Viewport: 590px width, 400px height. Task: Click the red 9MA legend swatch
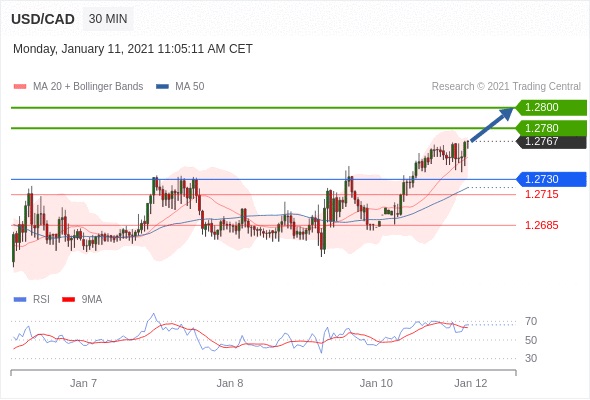pyautogui.click(x=68, y=300)
